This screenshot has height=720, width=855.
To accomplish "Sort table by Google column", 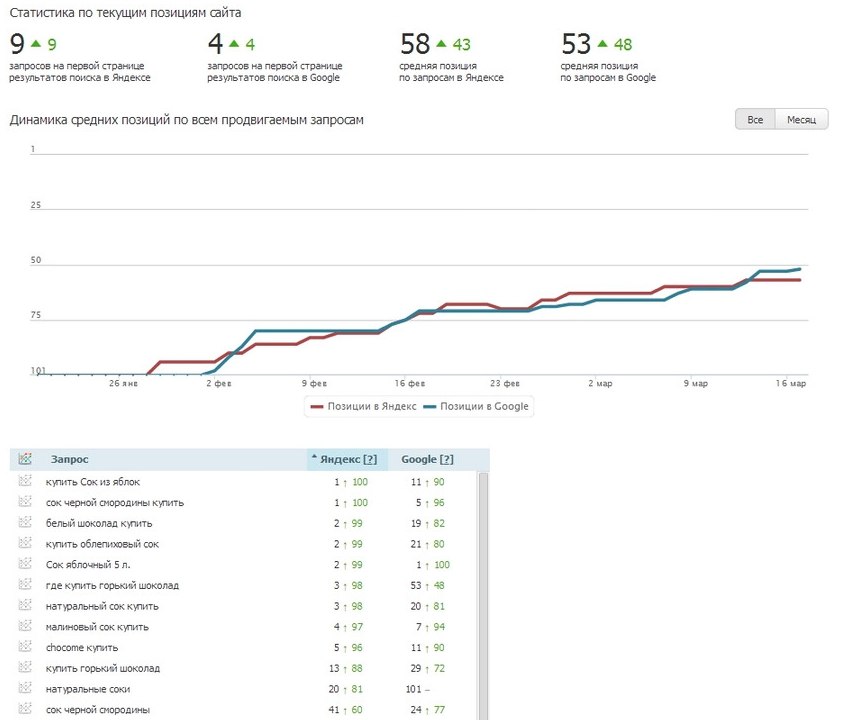I will [419, 459].
